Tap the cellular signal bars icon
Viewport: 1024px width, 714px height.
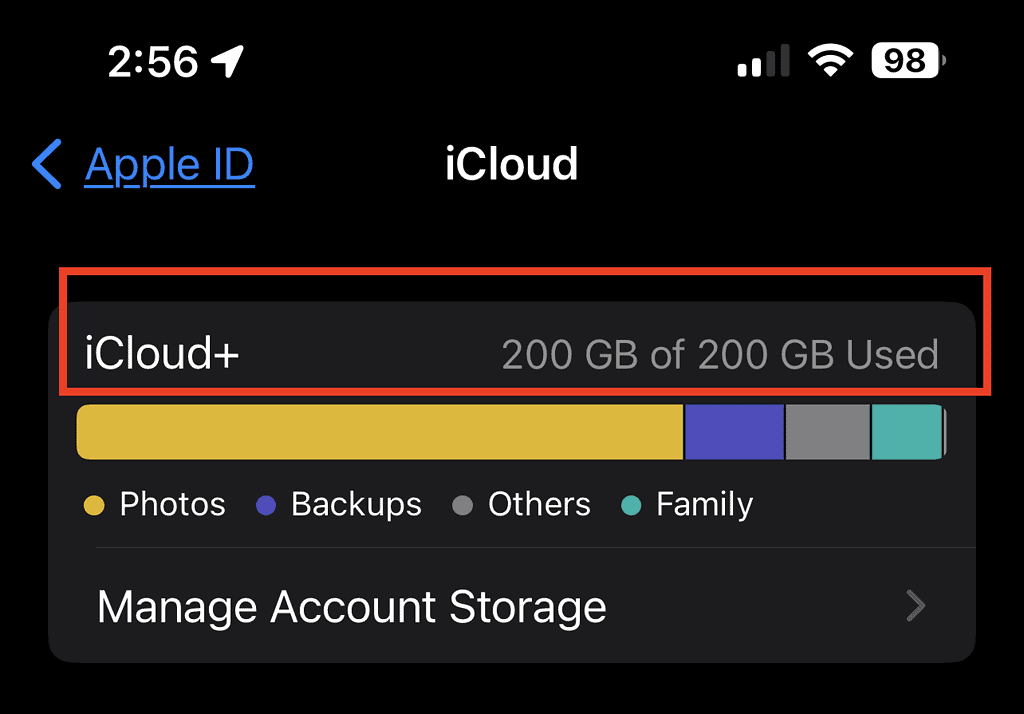pyautogui.click(x=763, y=62)
